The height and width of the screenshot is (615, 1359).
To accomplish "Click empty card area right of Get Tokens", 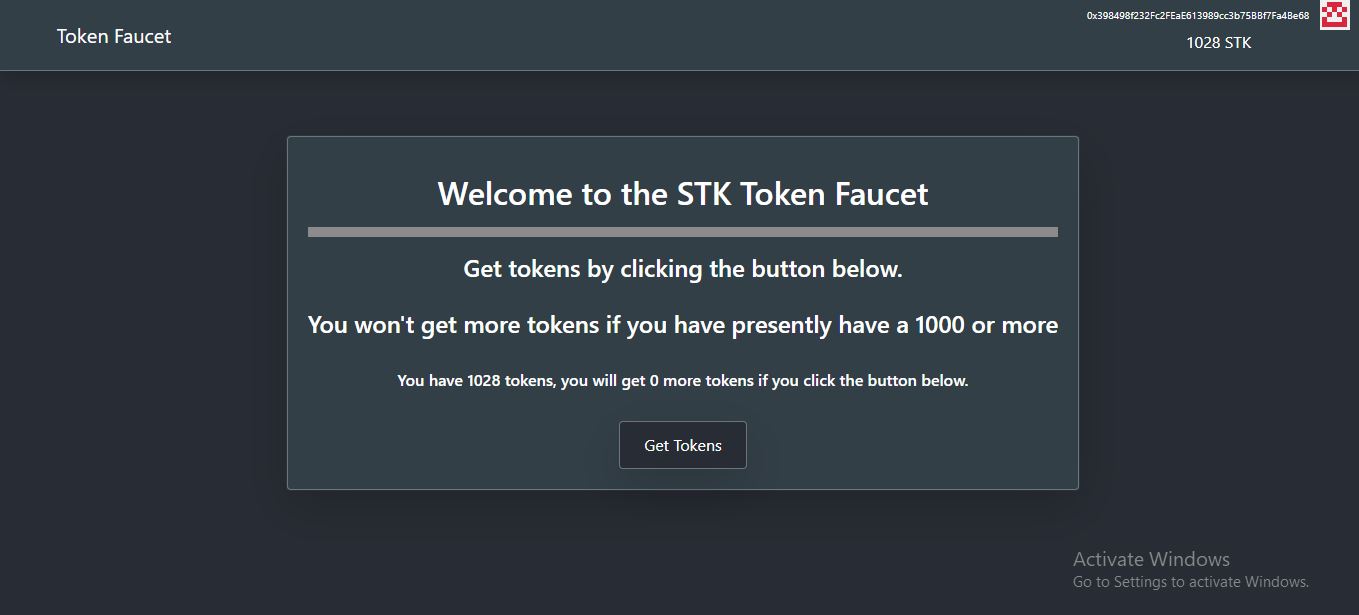I will pos(910,445).
